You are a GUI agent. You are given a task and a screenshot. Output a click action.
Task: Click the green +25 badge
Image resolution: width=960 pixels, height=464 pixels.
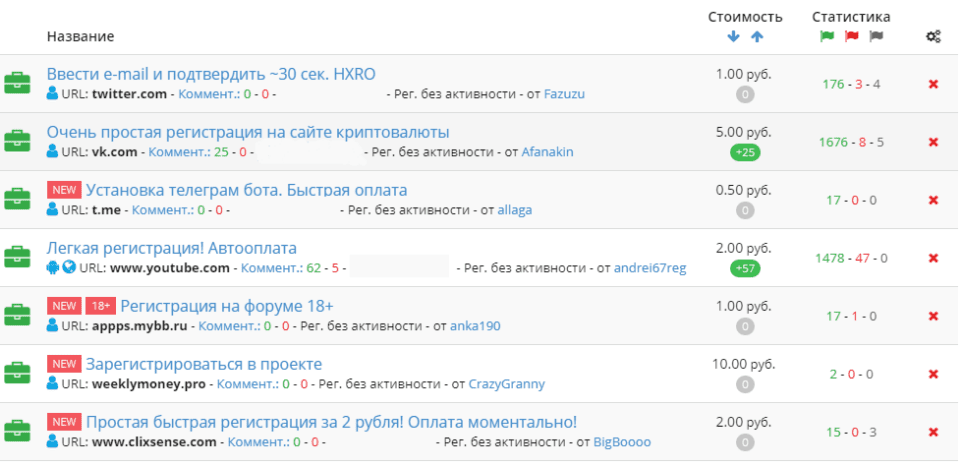coord(744,152)
